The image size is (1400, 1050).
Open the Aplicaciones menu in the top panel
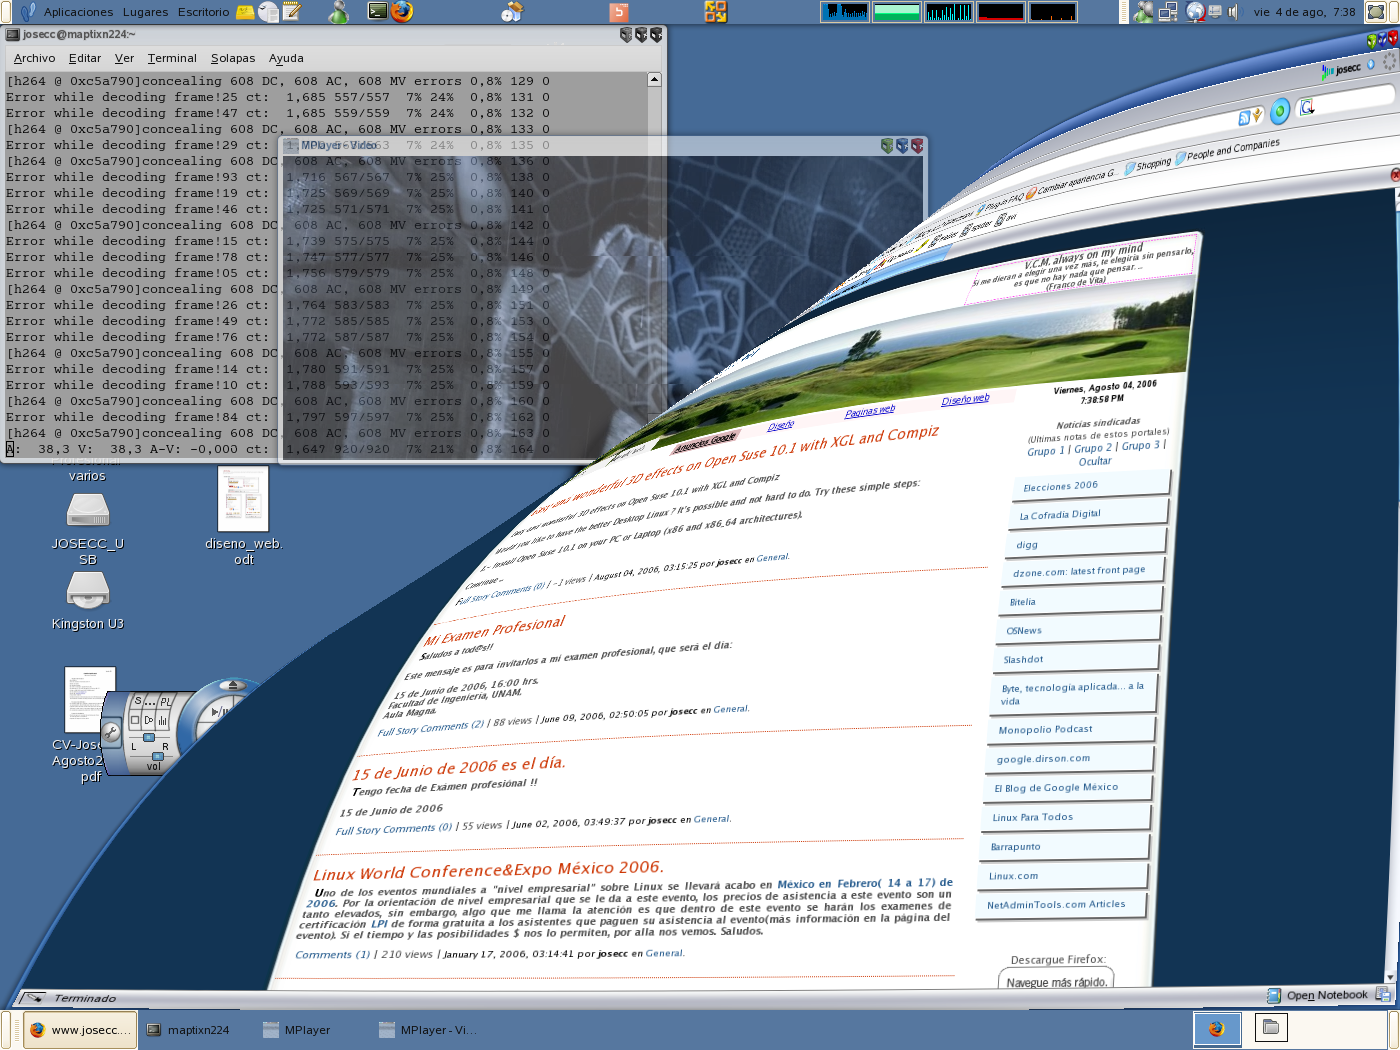[78, 12]
